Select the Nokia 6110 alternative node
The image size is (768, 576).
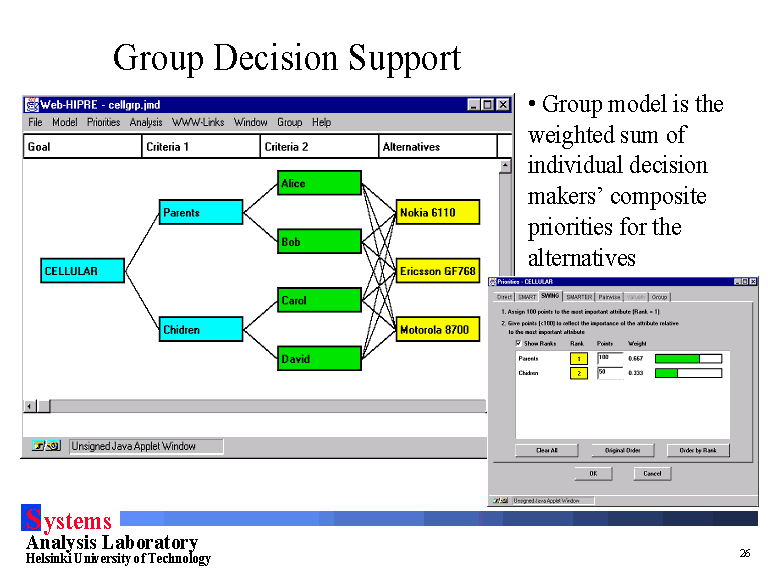tap(437, 212)
